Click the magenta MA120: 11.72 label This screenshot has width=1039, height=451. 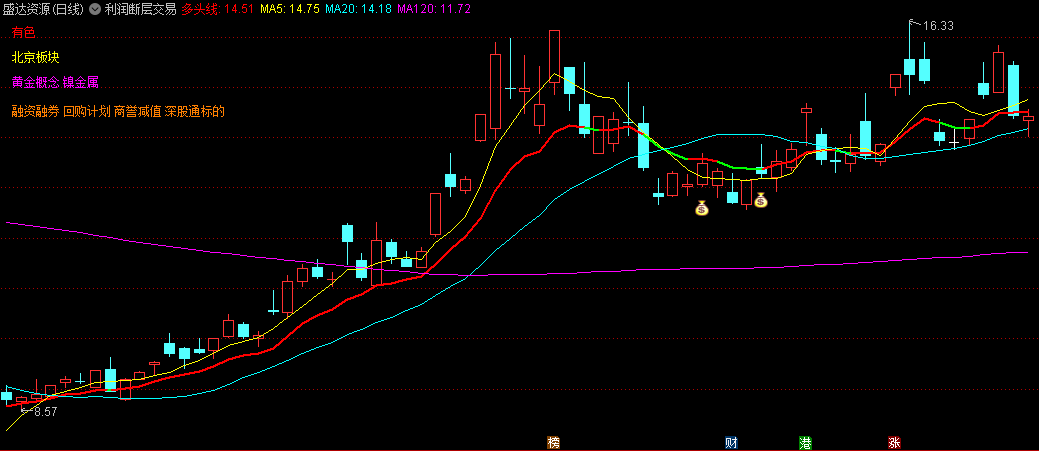435,9
